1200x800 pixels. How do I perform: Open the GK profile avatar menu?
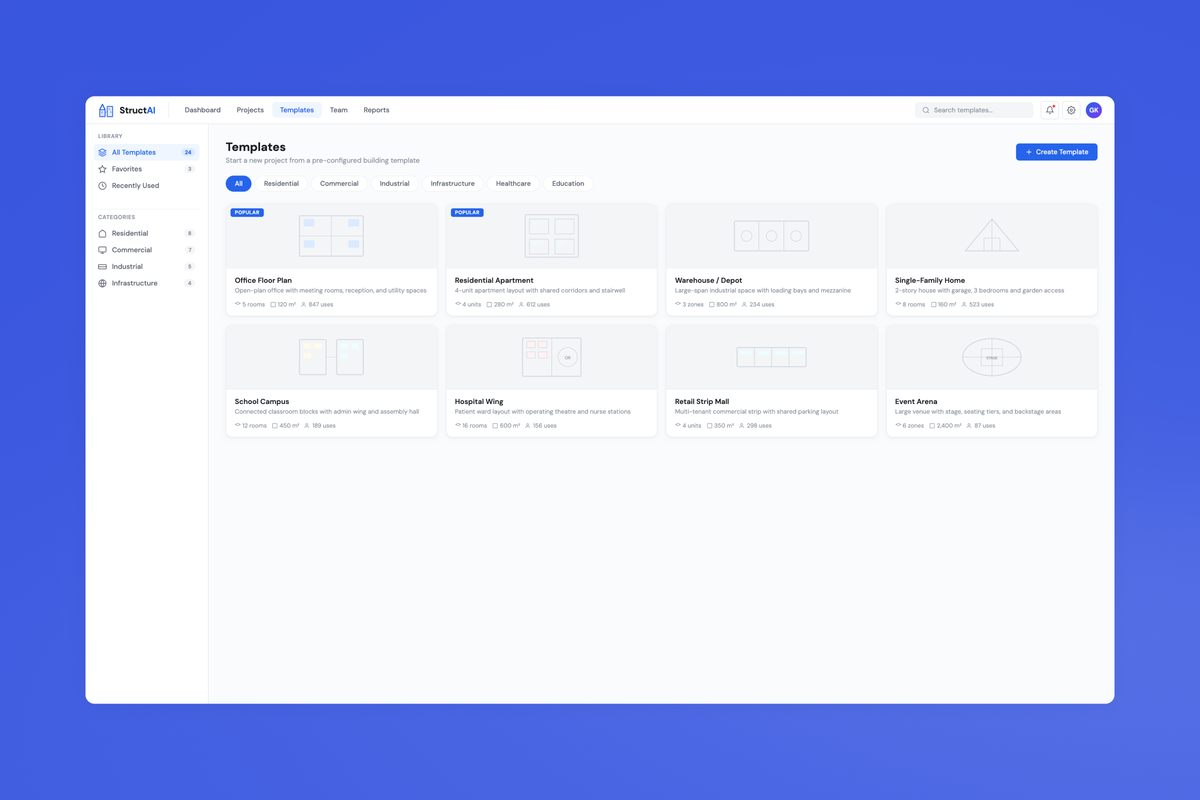tap(1093, 110)
